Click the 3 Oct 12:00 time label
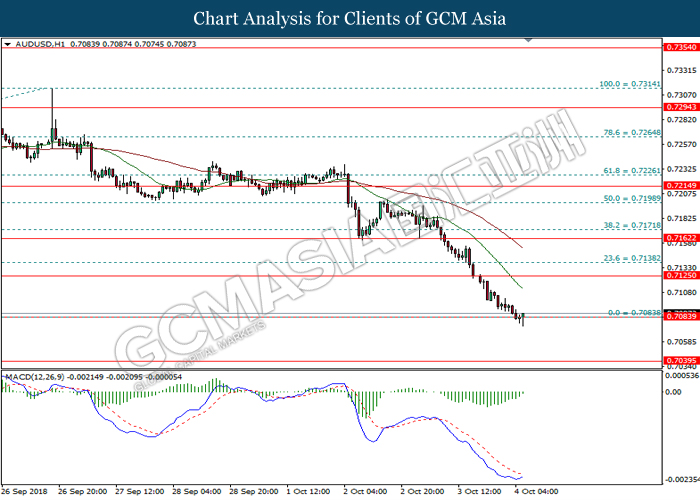This screenshot has height=500, width=700. 479,492
